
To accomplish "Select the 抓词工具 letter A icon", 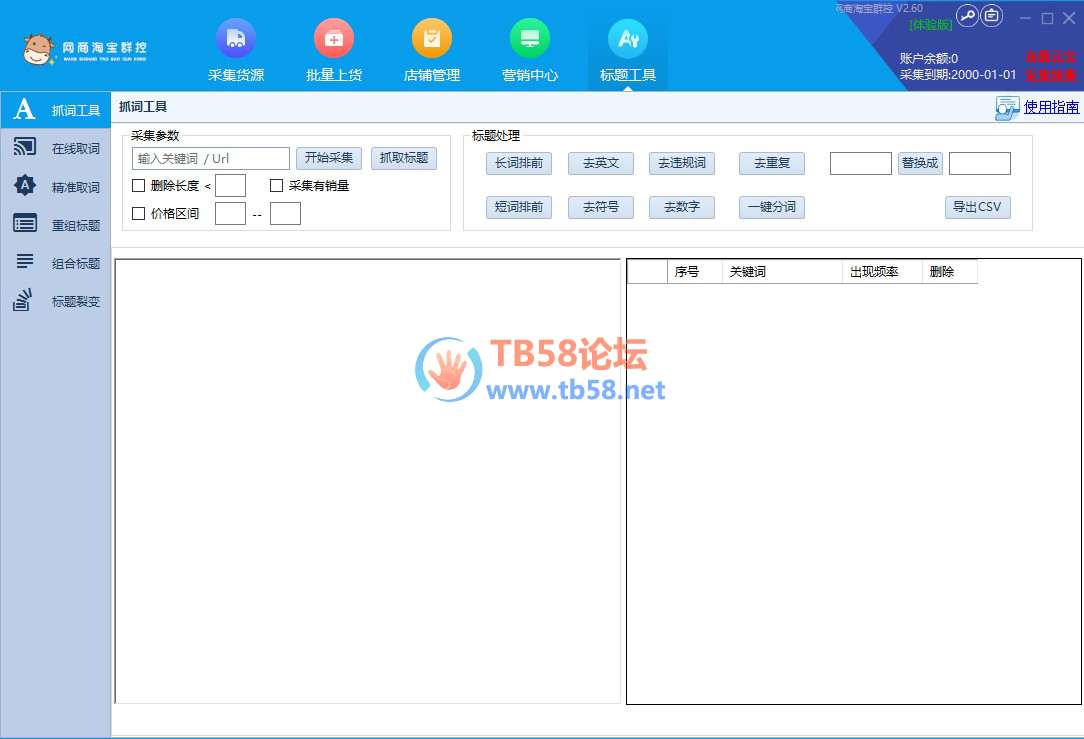I will [24, 109].
